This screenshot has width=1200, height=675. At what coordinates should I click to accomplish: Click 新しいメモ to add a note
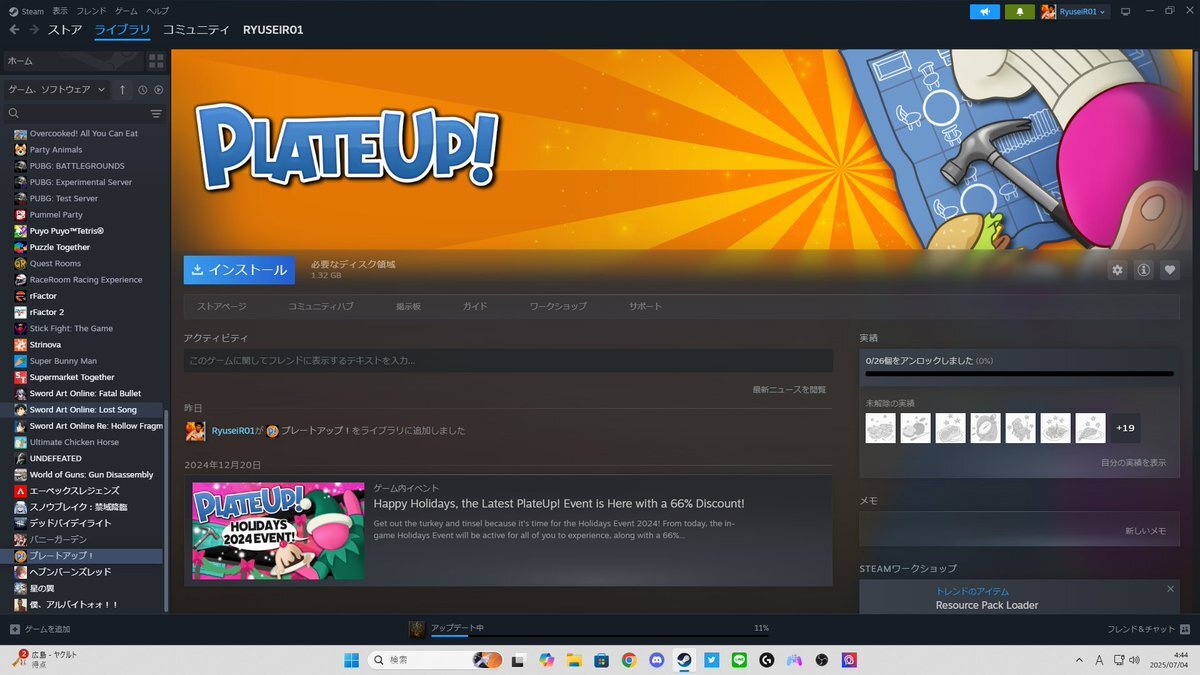[1145, 531]
